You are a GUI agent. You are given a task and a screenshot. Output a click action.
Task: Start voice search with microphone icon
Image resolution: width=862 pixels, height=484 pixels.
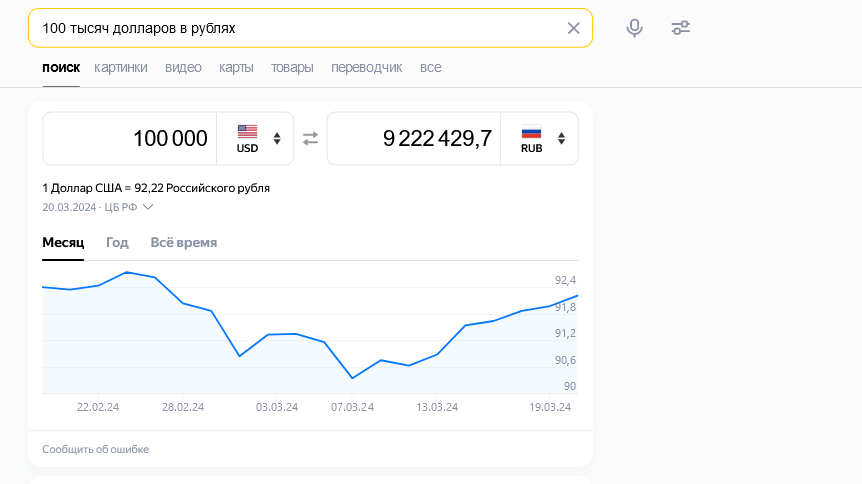pos(634,28)
